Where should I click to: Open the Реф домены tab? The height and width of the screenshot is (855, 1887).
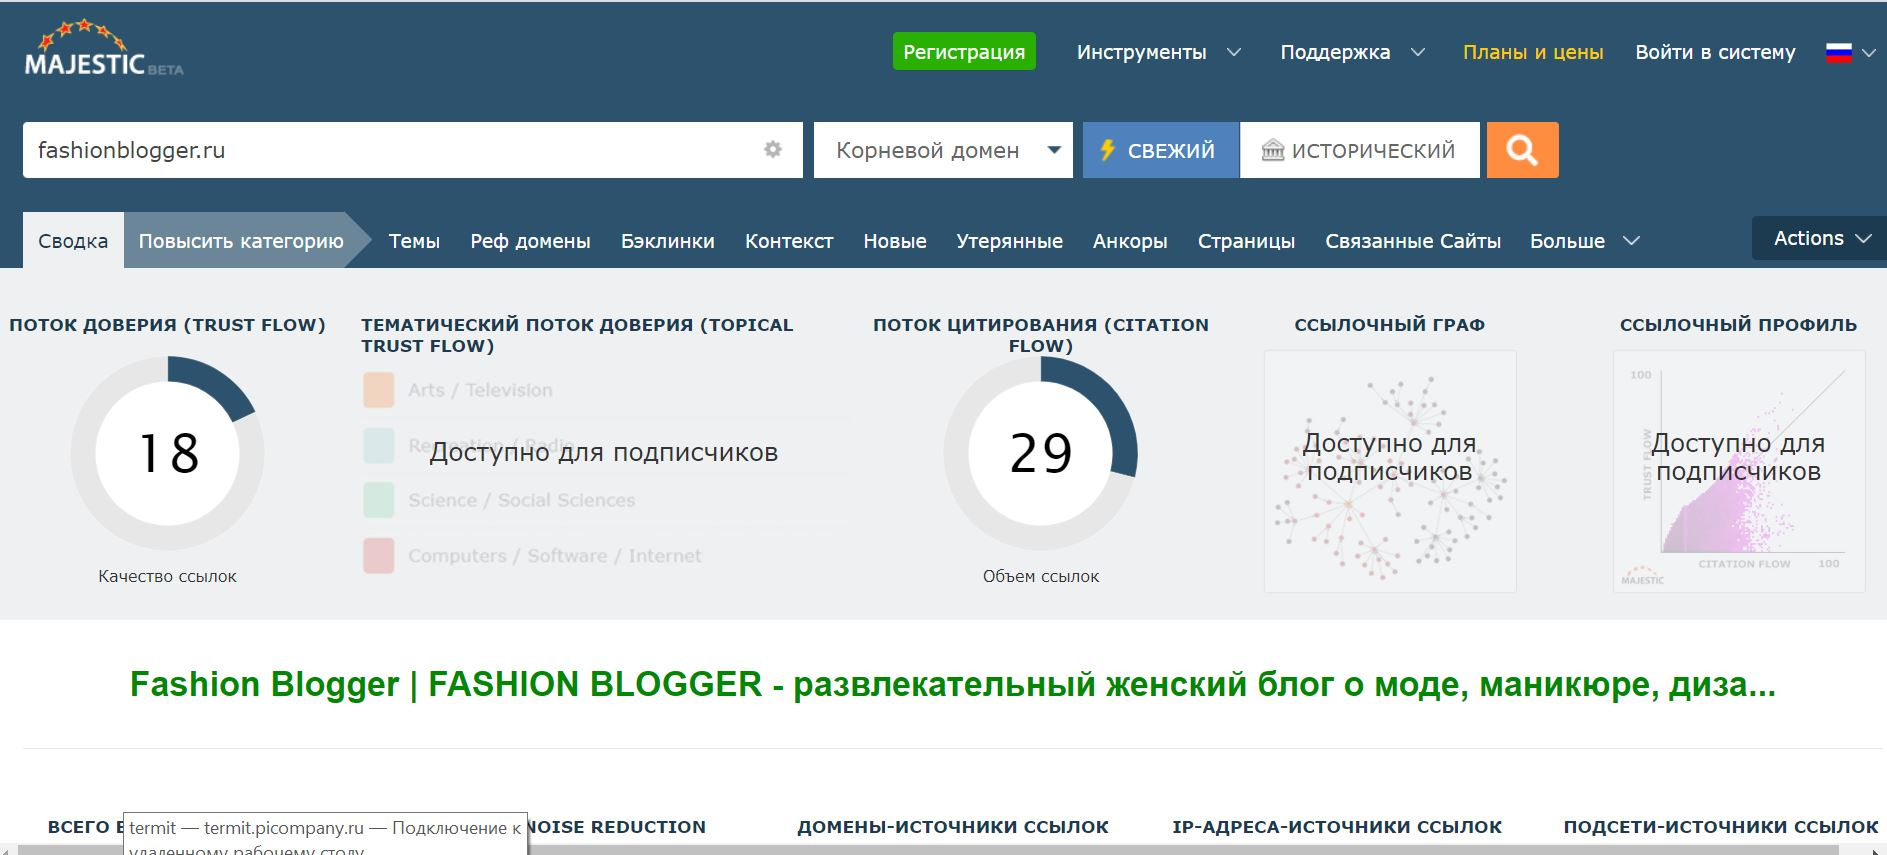coord(530,241)
